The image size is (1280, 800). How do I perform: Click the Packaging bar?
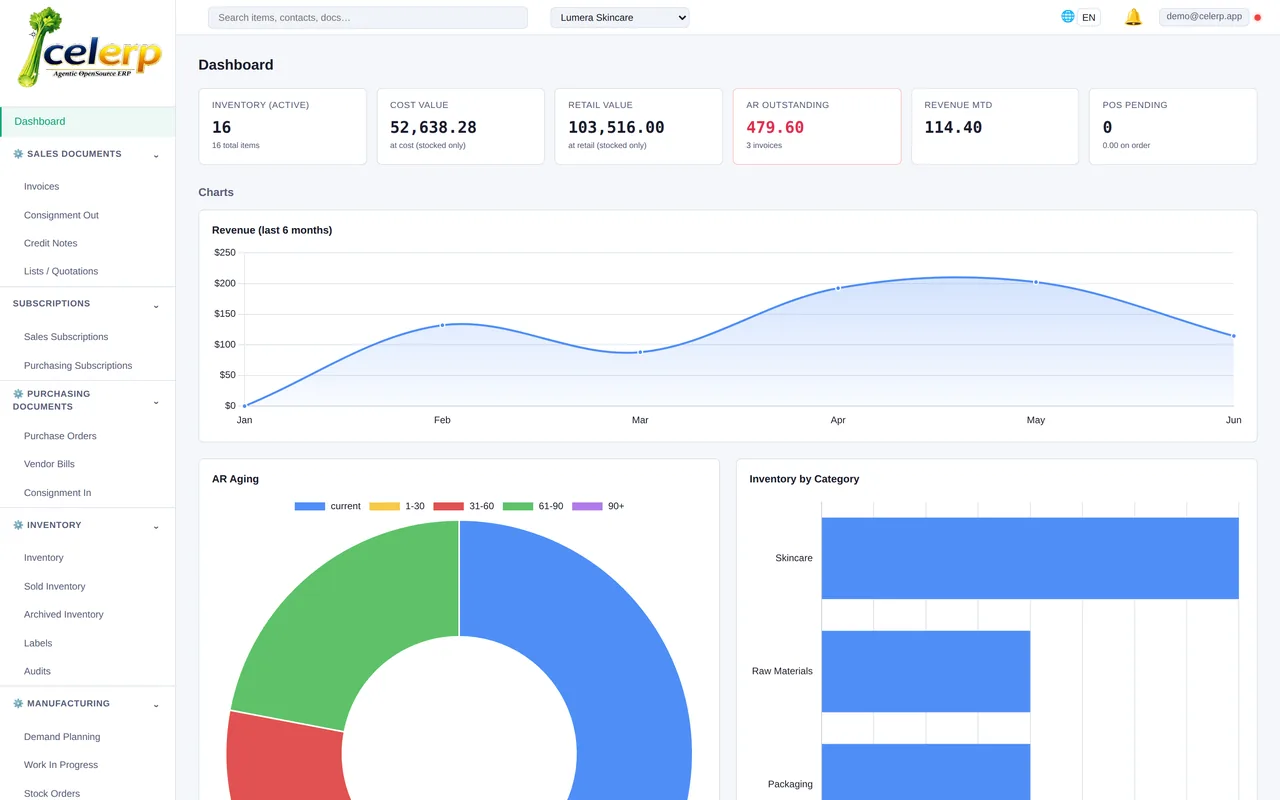pos(926,772)
